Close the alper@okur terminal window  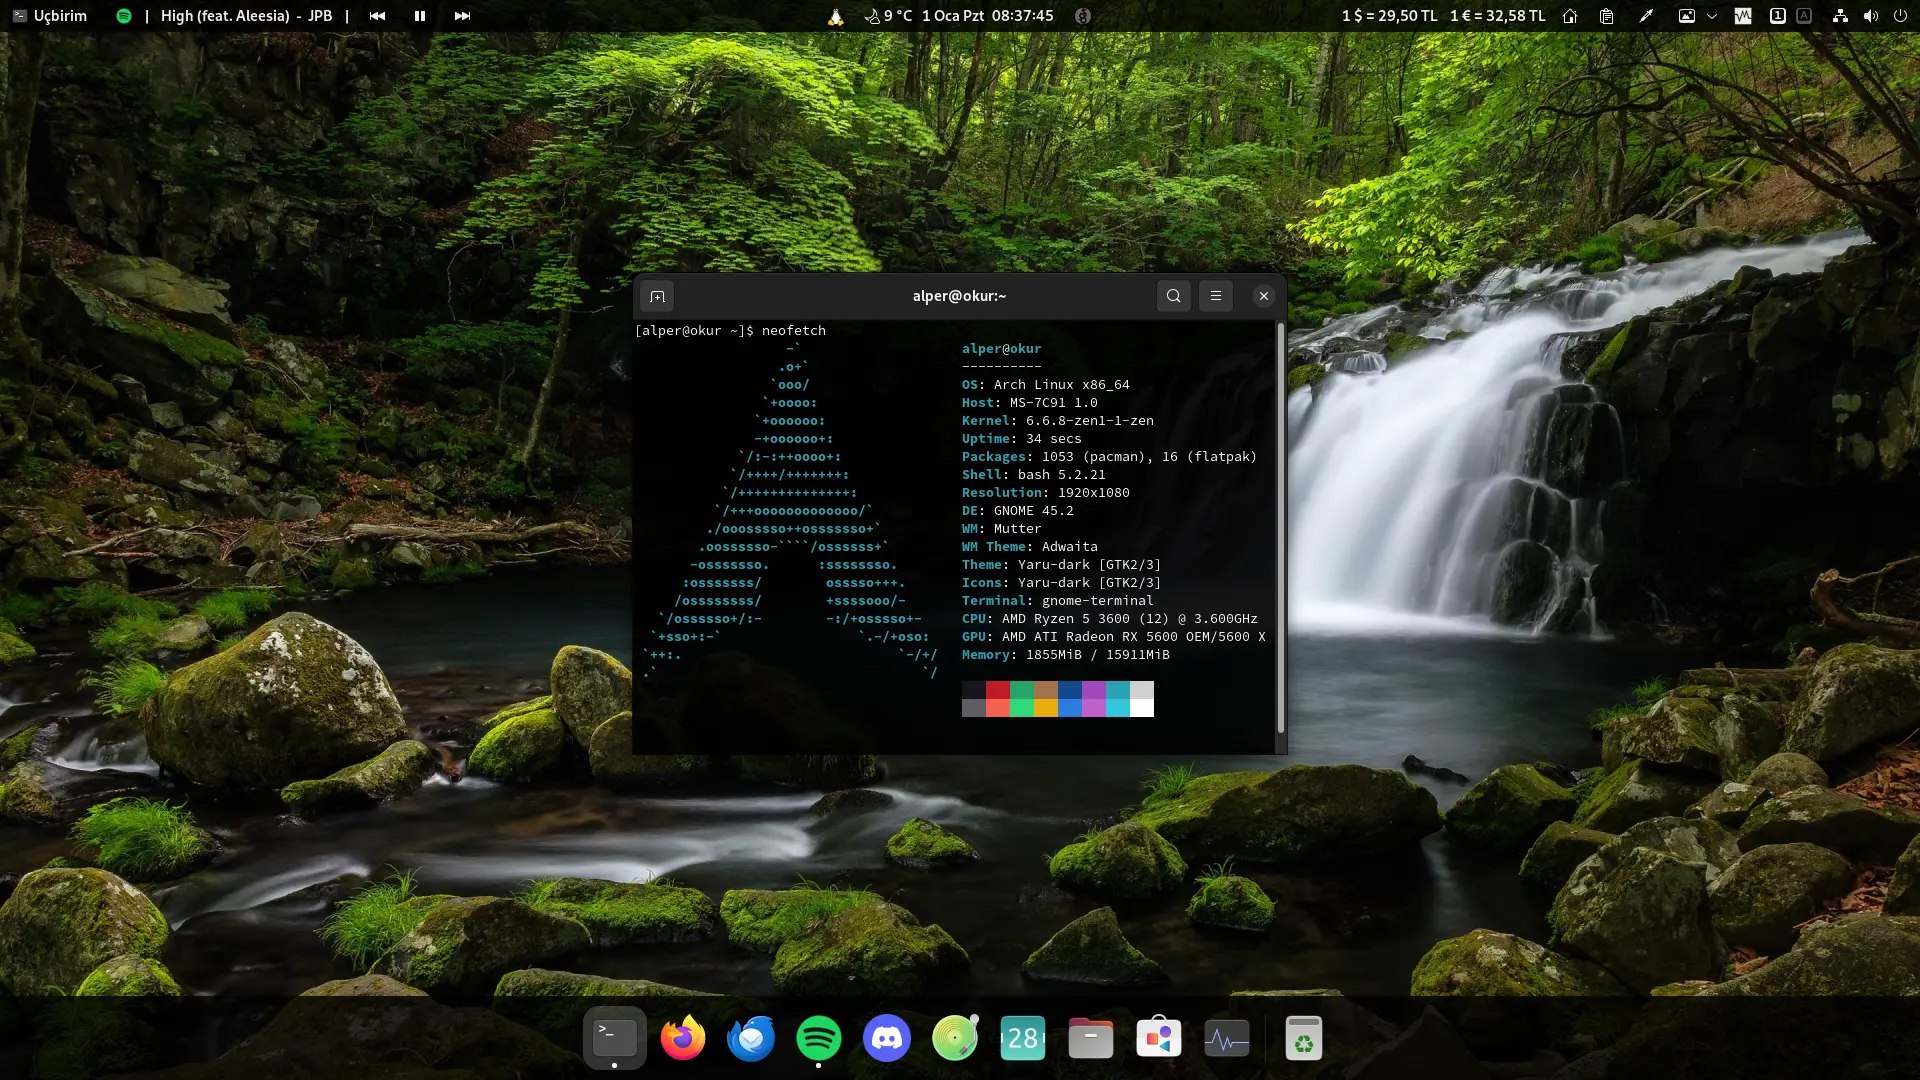[x=1264, y=296]
